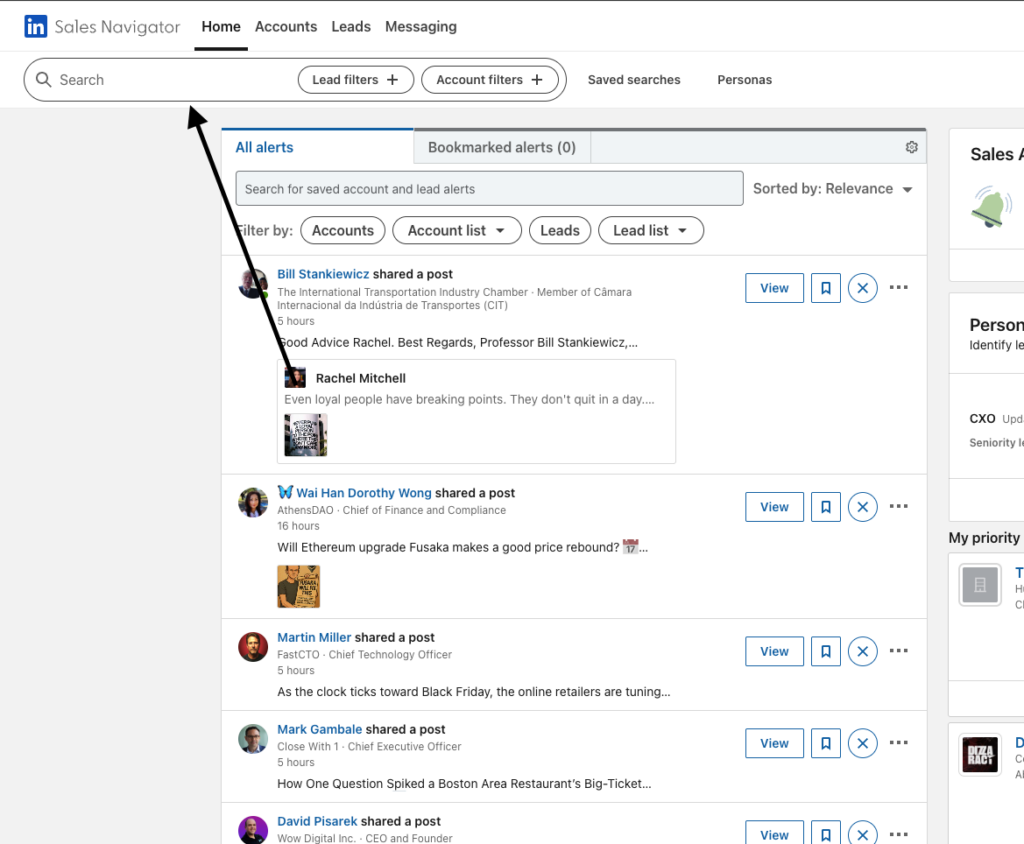The image size is (1024, 844).
Task: Open the Accounts menu in top navigation
Action: click(x=286, y=27)
